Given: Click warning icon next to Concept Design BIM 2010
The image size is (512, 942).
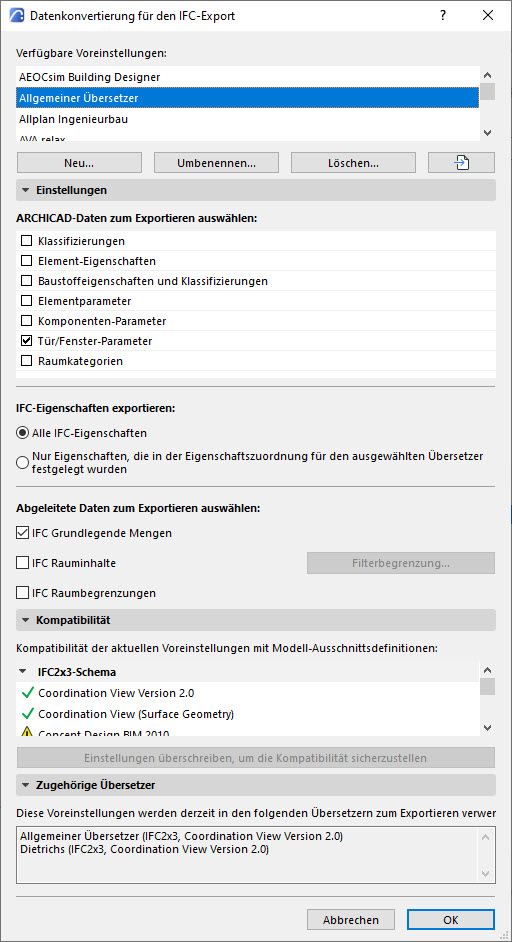Looking at the screenshot, I should (x=28, y=733).
